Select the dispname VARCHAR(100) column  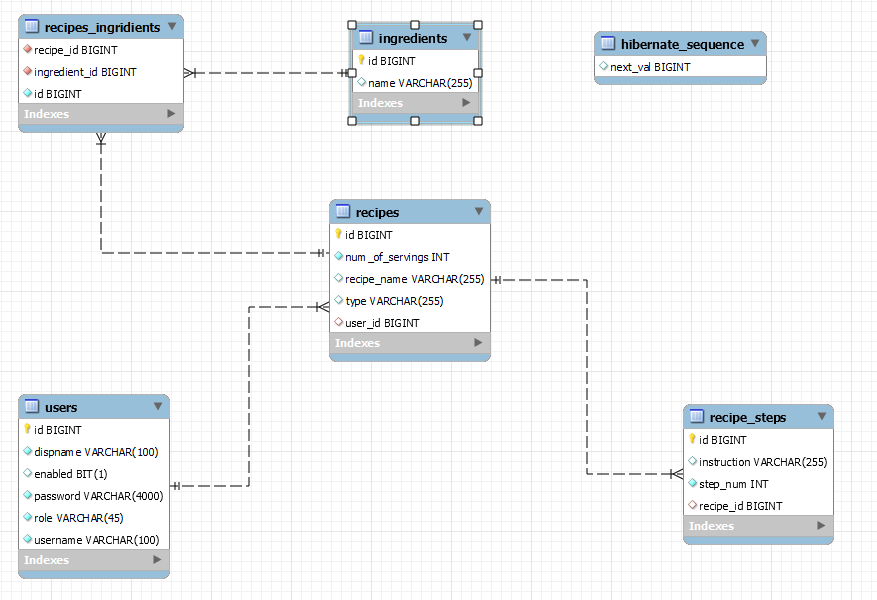tap(94, 452)
